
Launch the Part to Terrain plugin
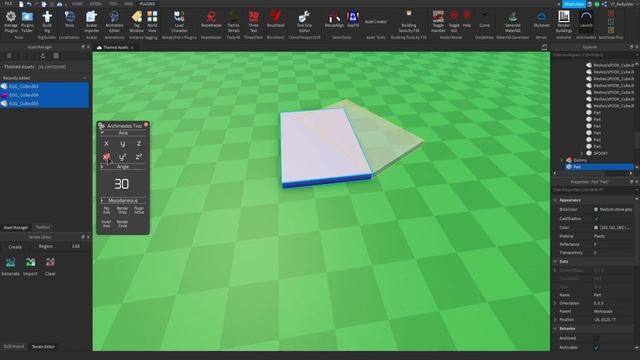(233, 22)
